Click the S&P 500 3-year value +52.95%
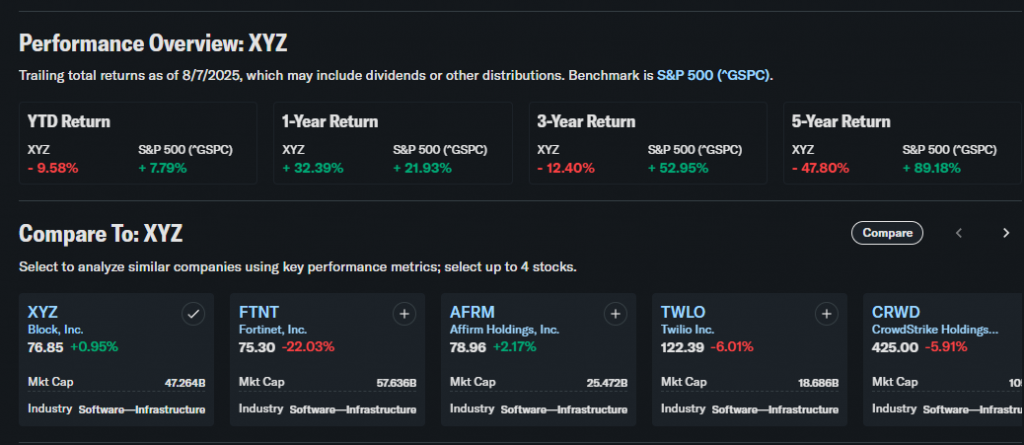Screen dimensions: 1024x445 click(678, 168)
